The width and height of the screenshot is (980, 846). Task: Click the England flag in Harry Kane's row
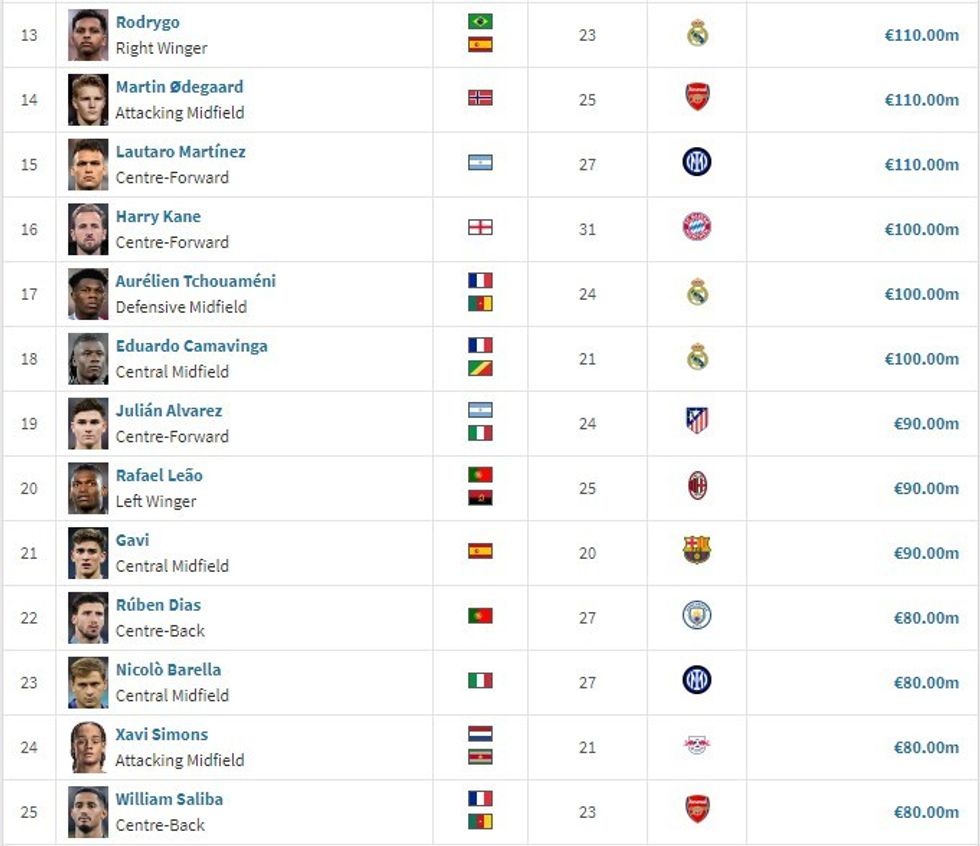click(x=480, y=228)
